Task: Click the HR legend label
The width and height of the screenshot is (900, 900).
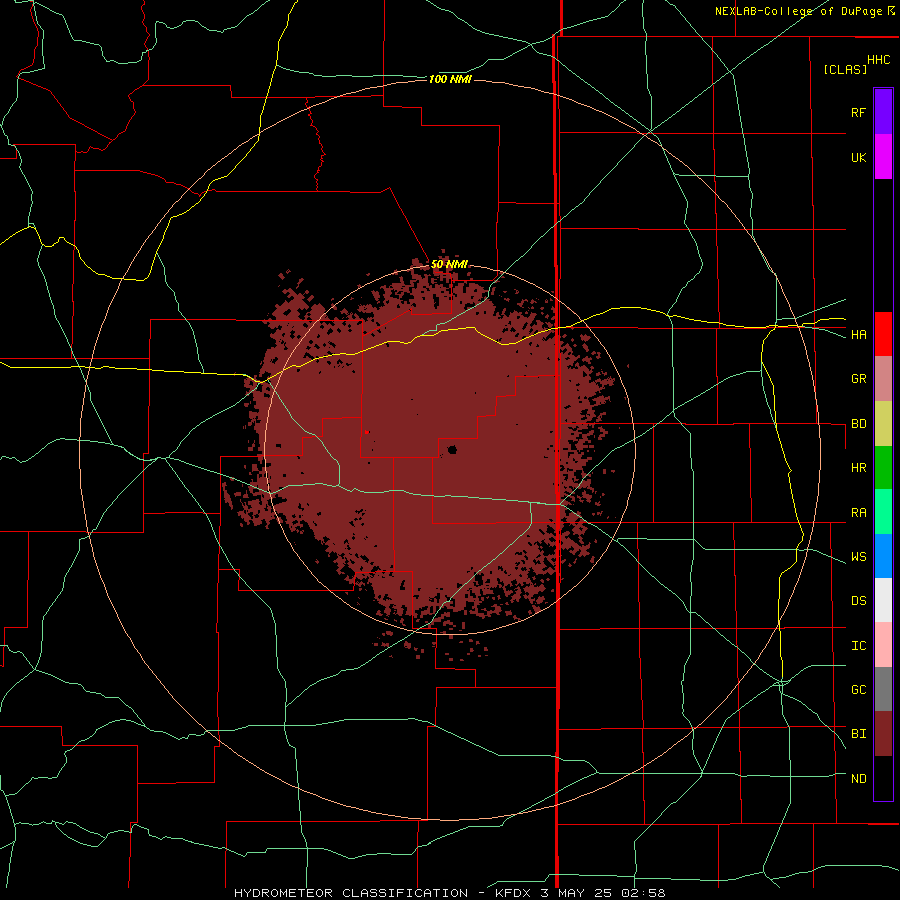Action: pos(858,468)
